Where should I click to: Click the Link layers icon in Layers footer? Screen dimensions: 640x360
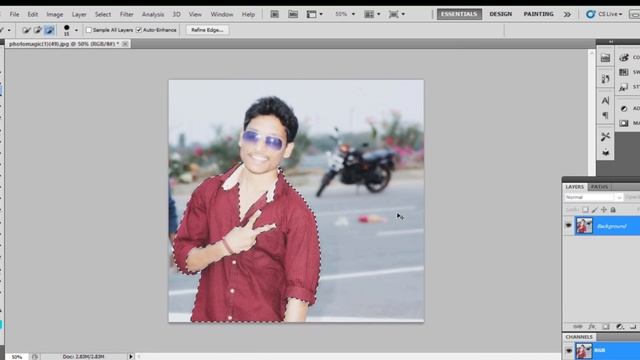point(578,327)
